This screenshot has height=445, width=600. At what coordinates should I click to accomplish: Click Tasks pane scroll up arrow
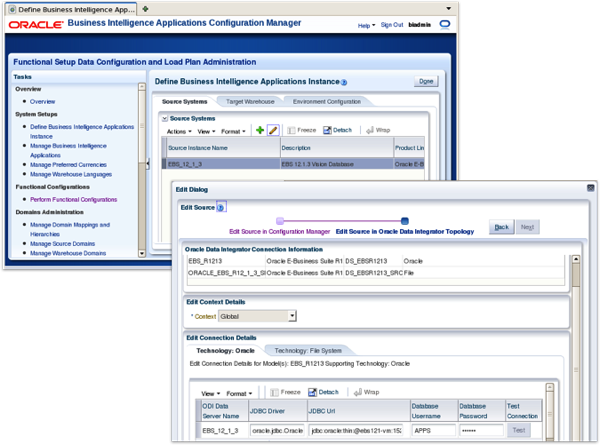point(142,87)
